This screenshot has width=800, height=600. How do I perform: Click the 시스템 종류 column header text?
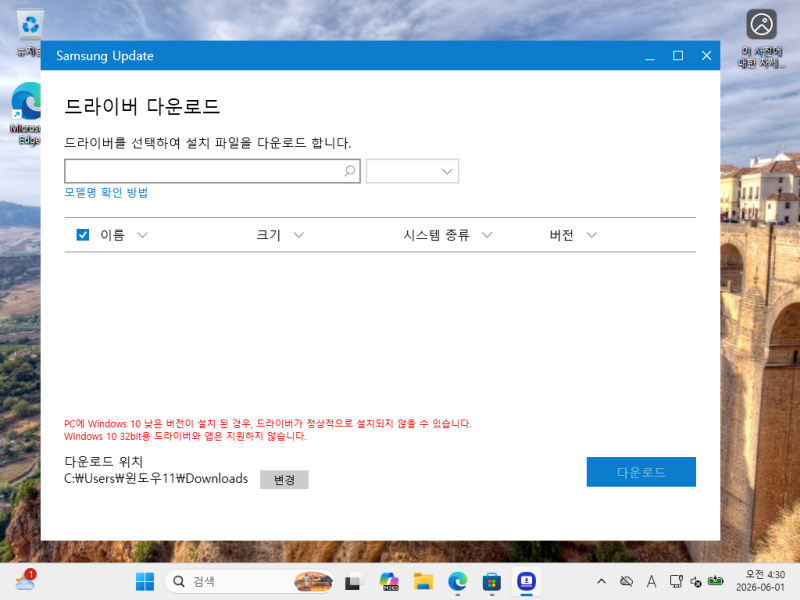click(x=436, y=235)
